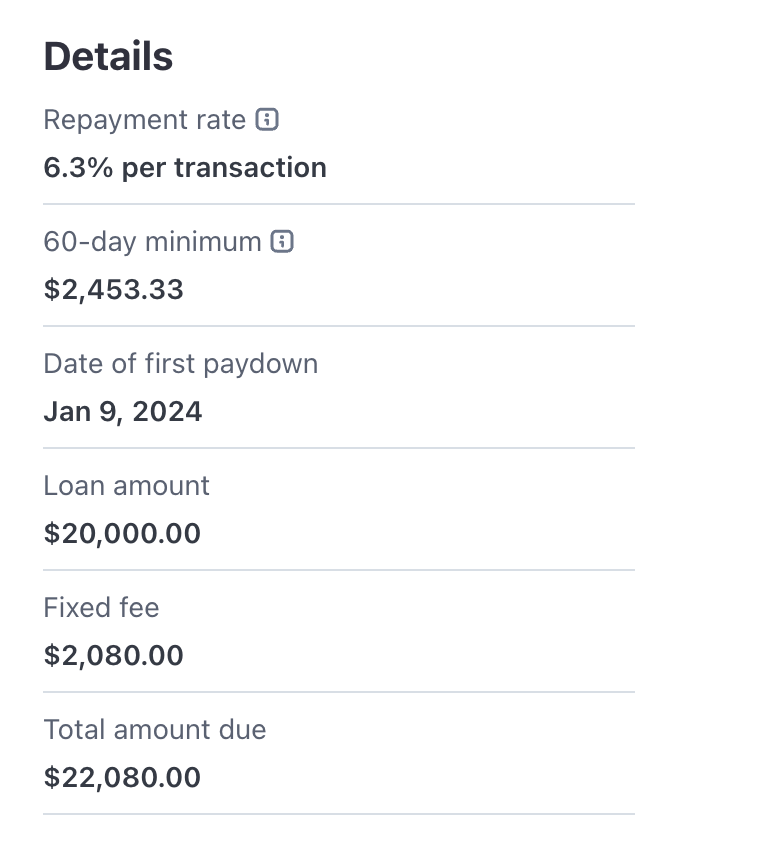768x848 pixels.
Task: Select the Repayment rate label
Action: pyautogui.click(x=144, y=120)
